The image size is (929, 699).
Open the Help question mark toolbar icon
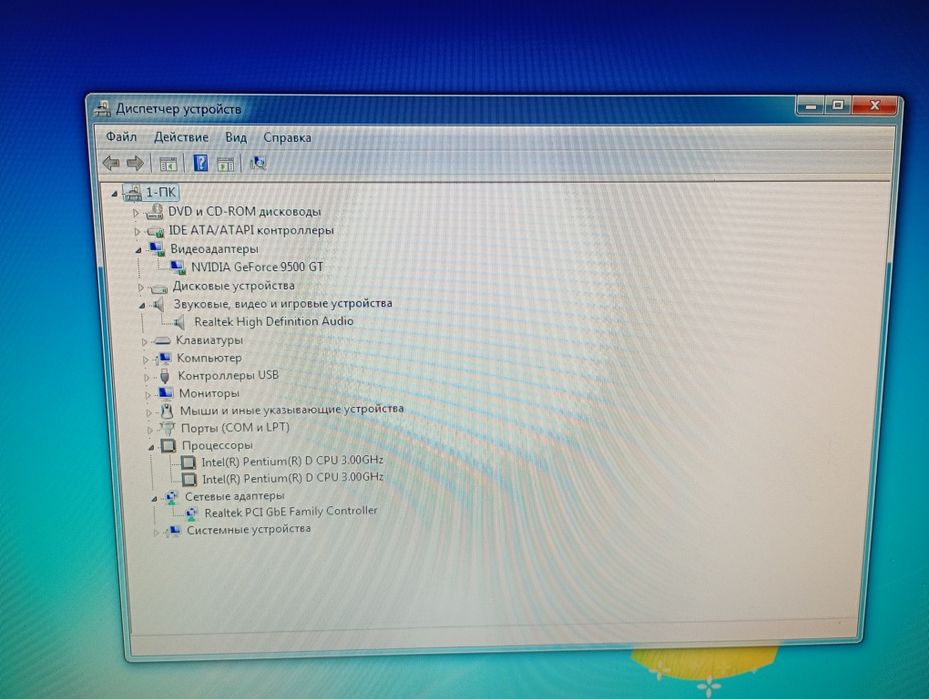click(x=201, y=163)
